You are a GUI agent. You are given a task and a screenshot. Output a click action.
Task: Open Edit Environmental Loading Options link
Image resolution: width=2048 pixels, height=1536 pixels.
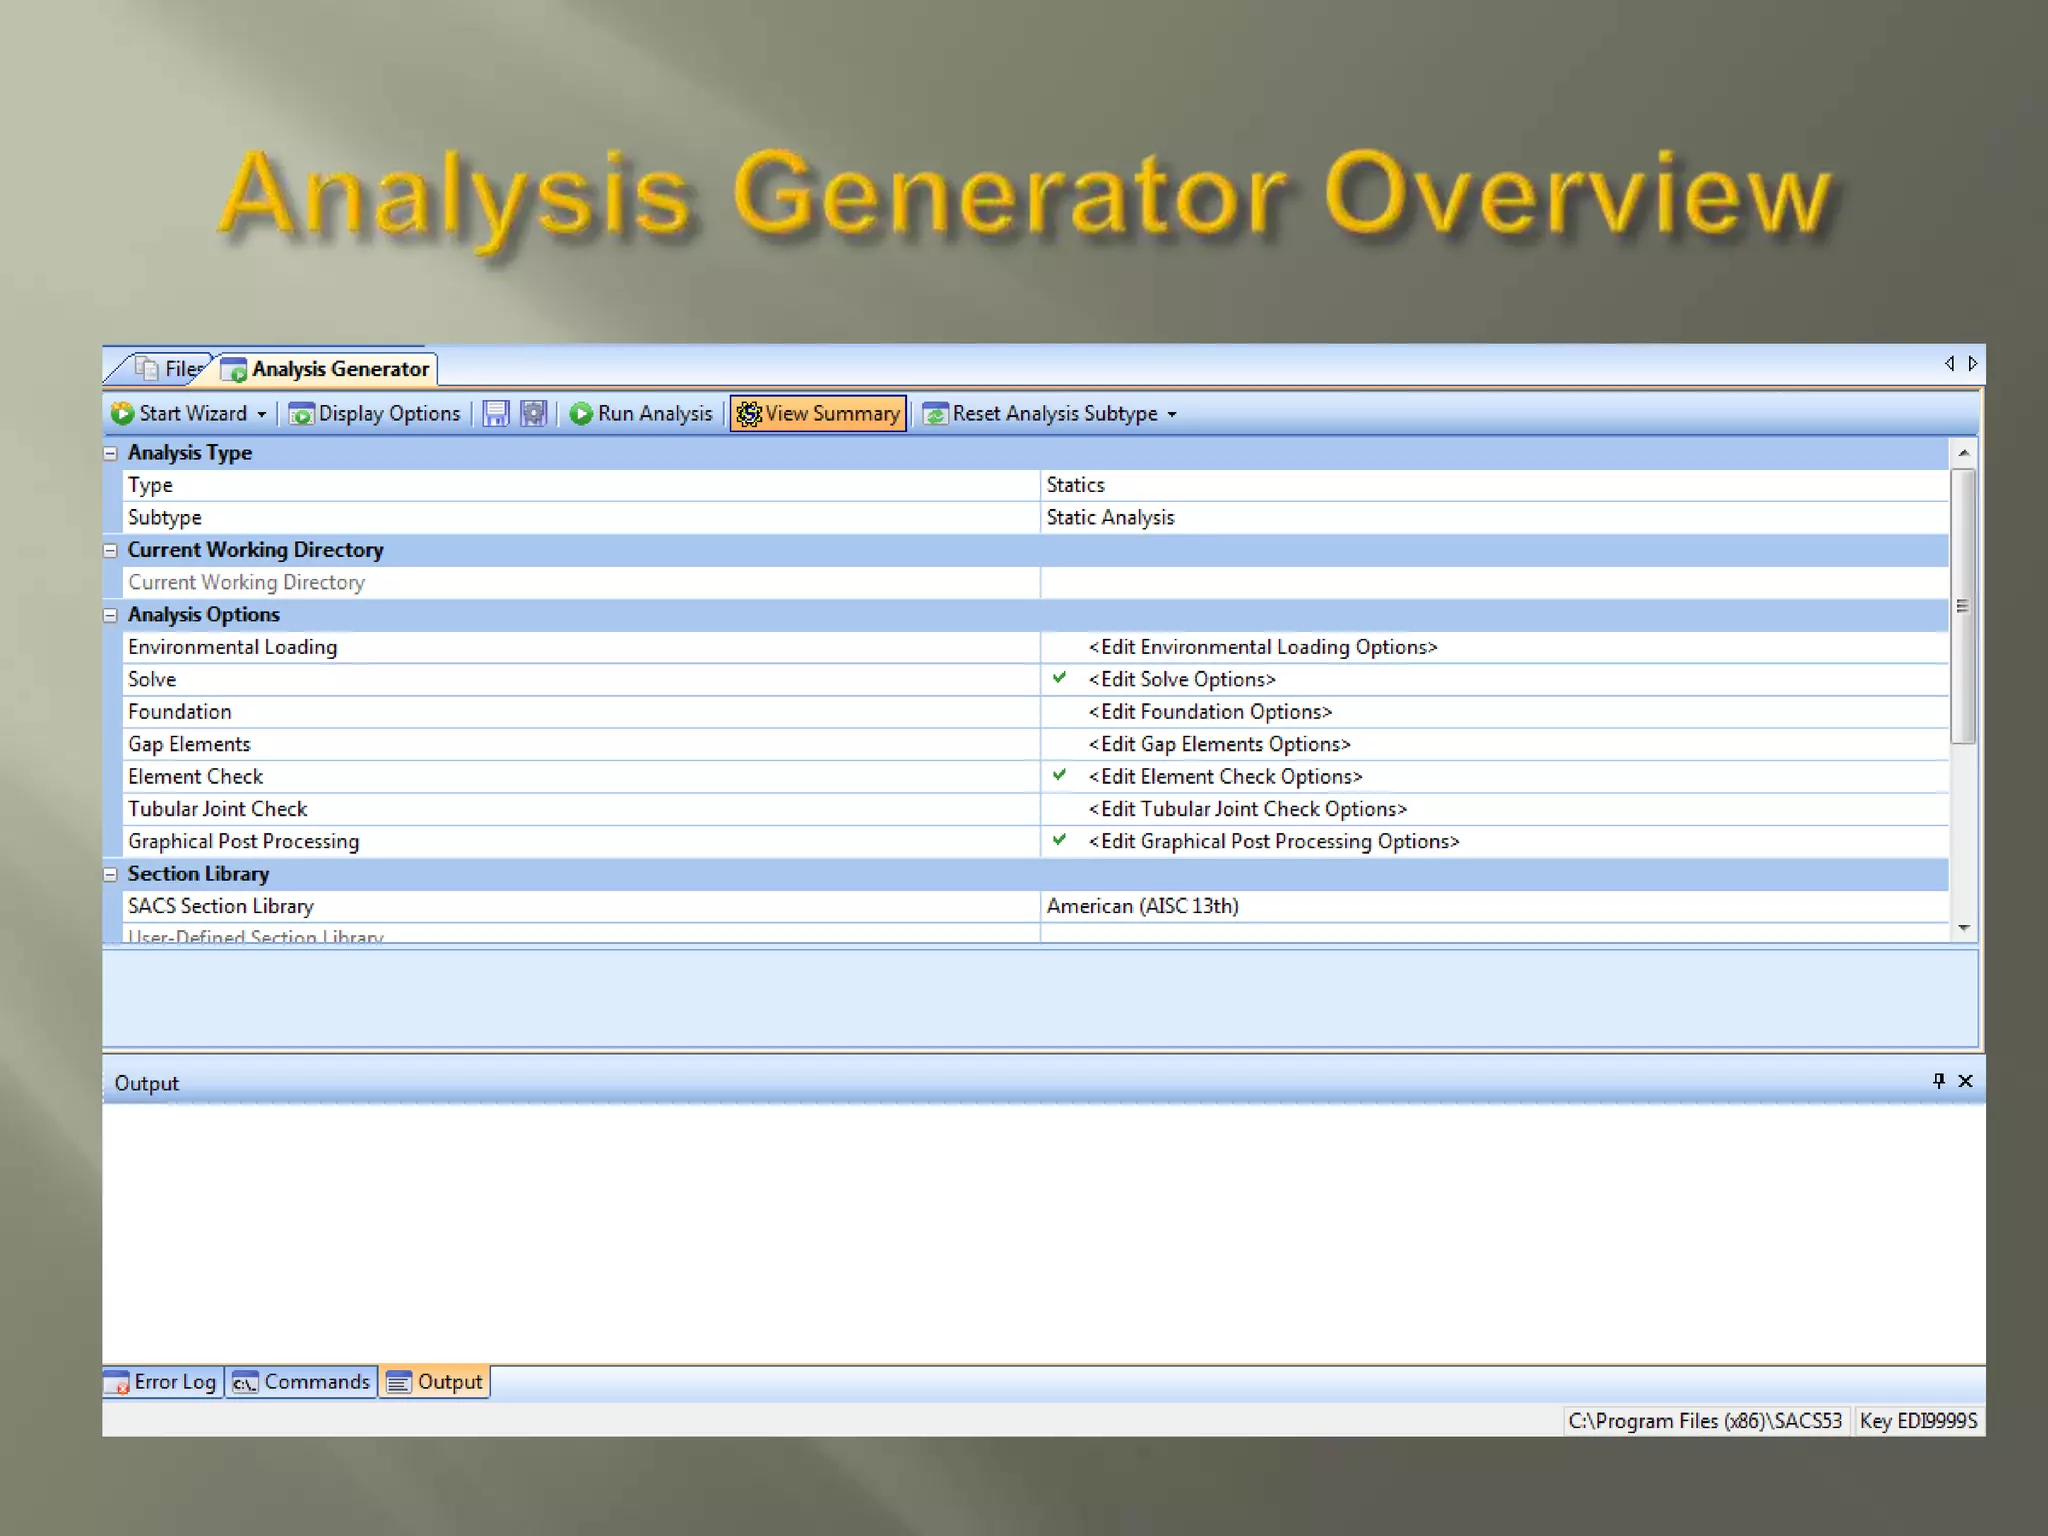pyautogui.click(x=1262, y=647)
